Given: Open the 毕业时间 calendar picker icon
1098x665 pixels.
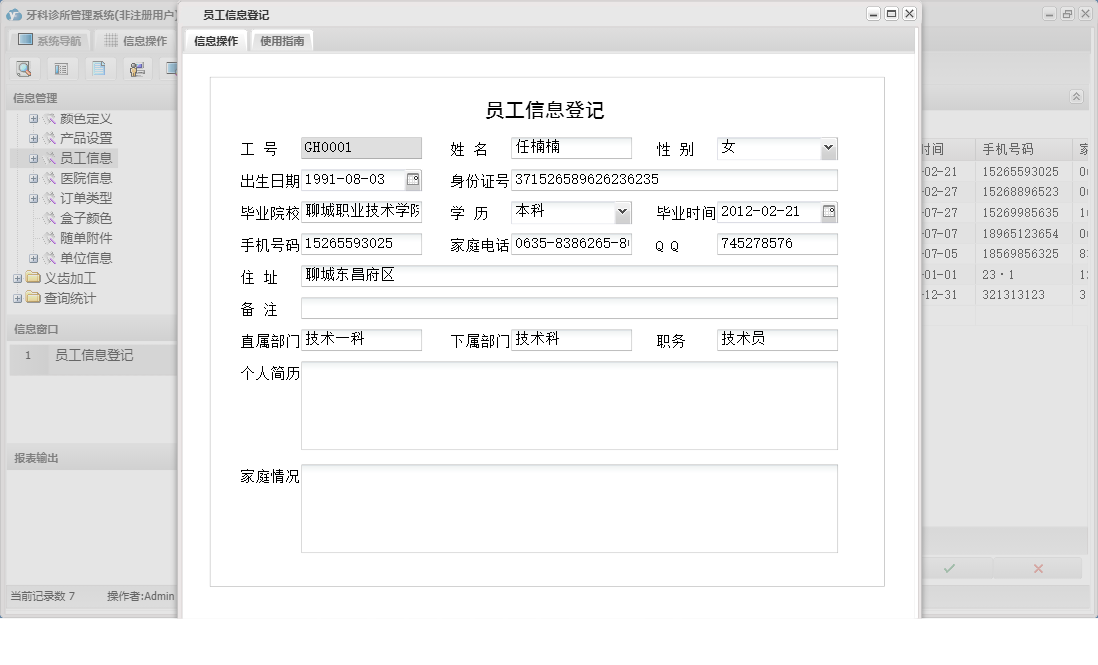Looking at the screenshot, I should [x=829, y=212].
